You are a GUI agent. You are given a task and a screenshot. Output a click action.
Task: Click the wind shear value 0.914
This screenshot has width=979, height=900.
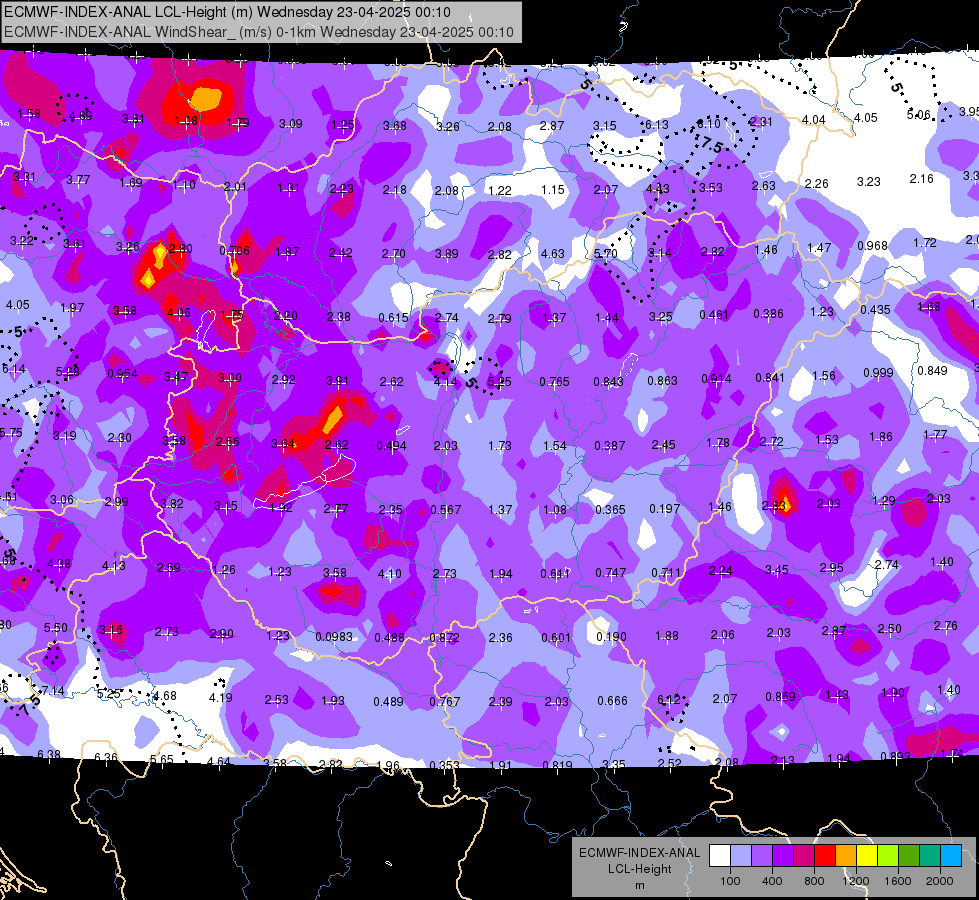716,378
